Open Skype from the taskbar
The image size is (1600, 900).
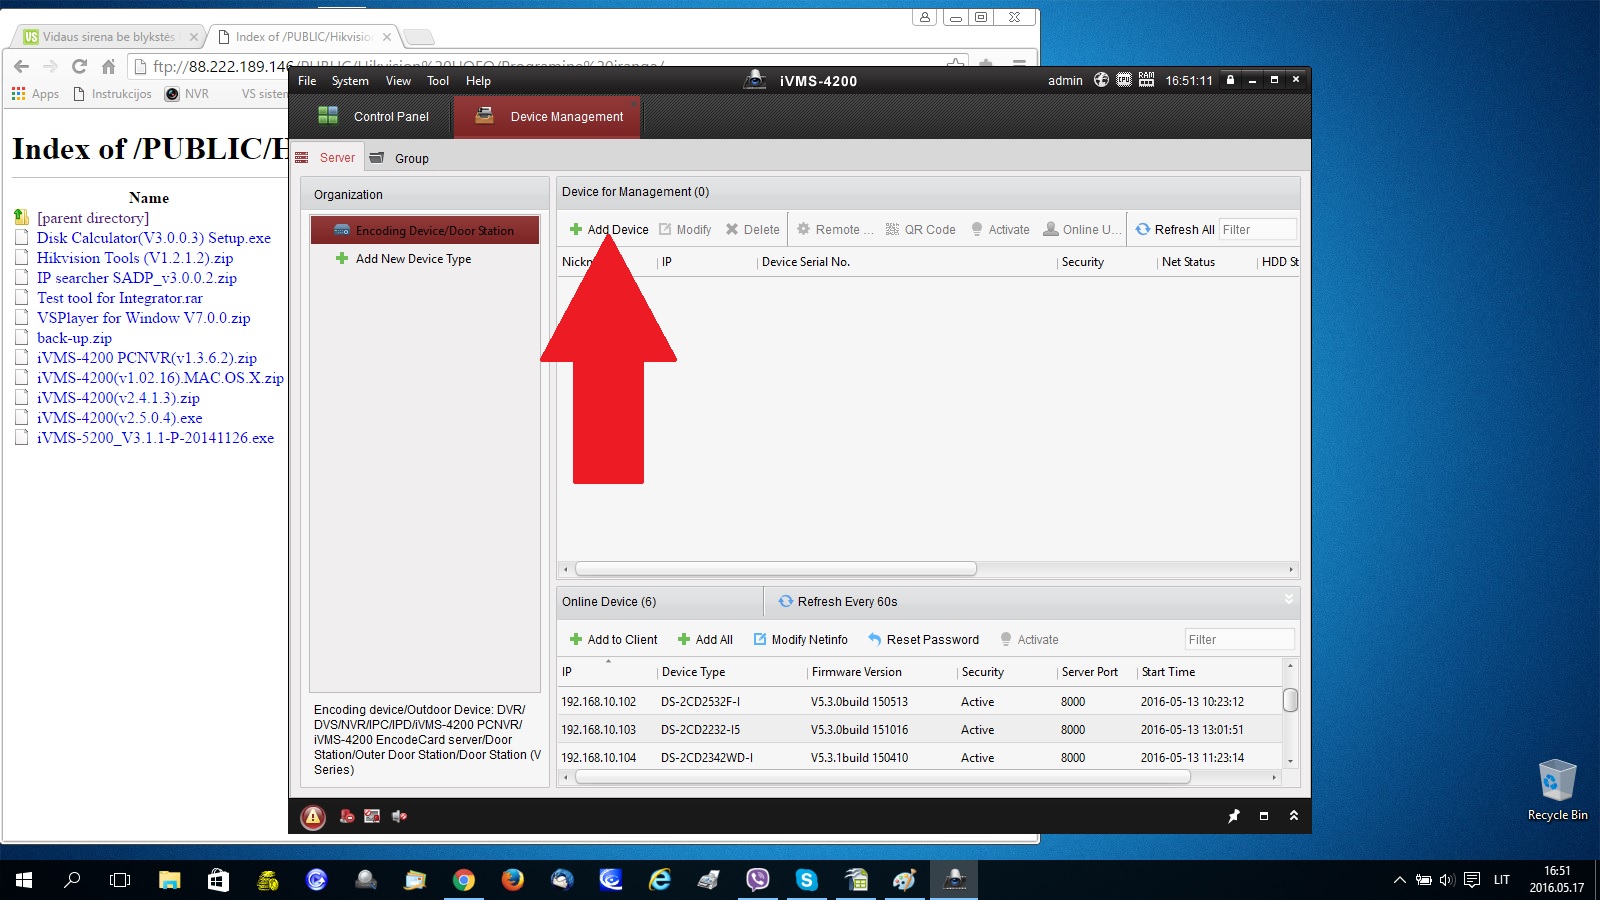(x=806, y=880)
